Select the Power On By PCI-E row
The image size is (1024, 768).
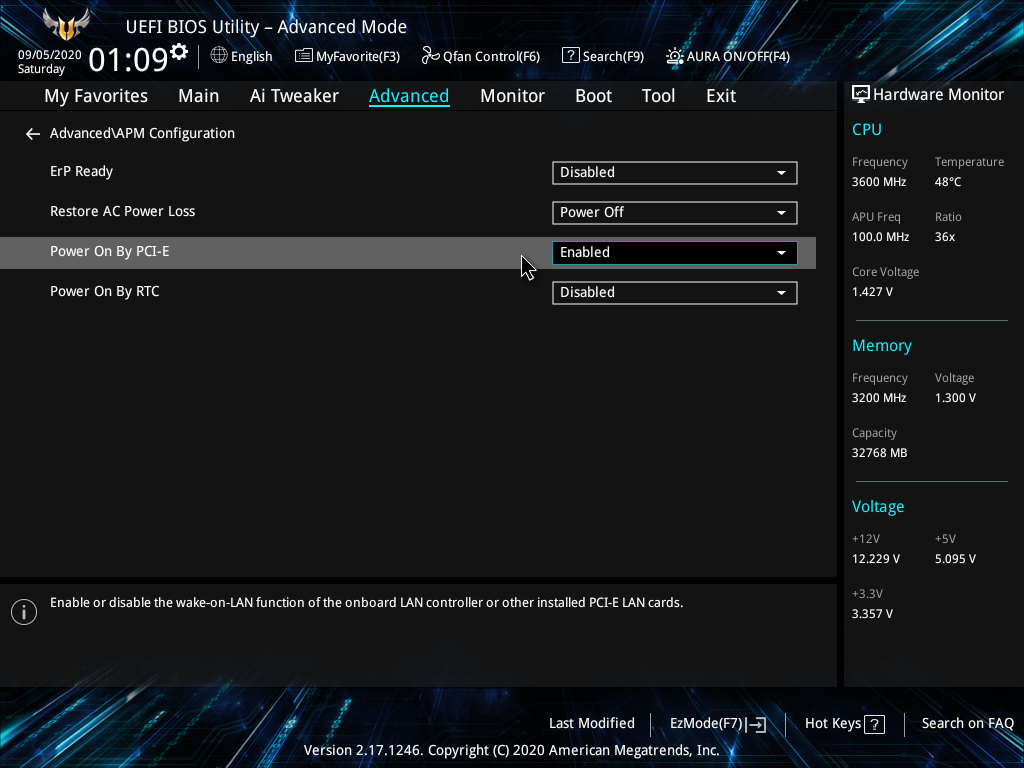pyautogui.click(x=408, y=253)
